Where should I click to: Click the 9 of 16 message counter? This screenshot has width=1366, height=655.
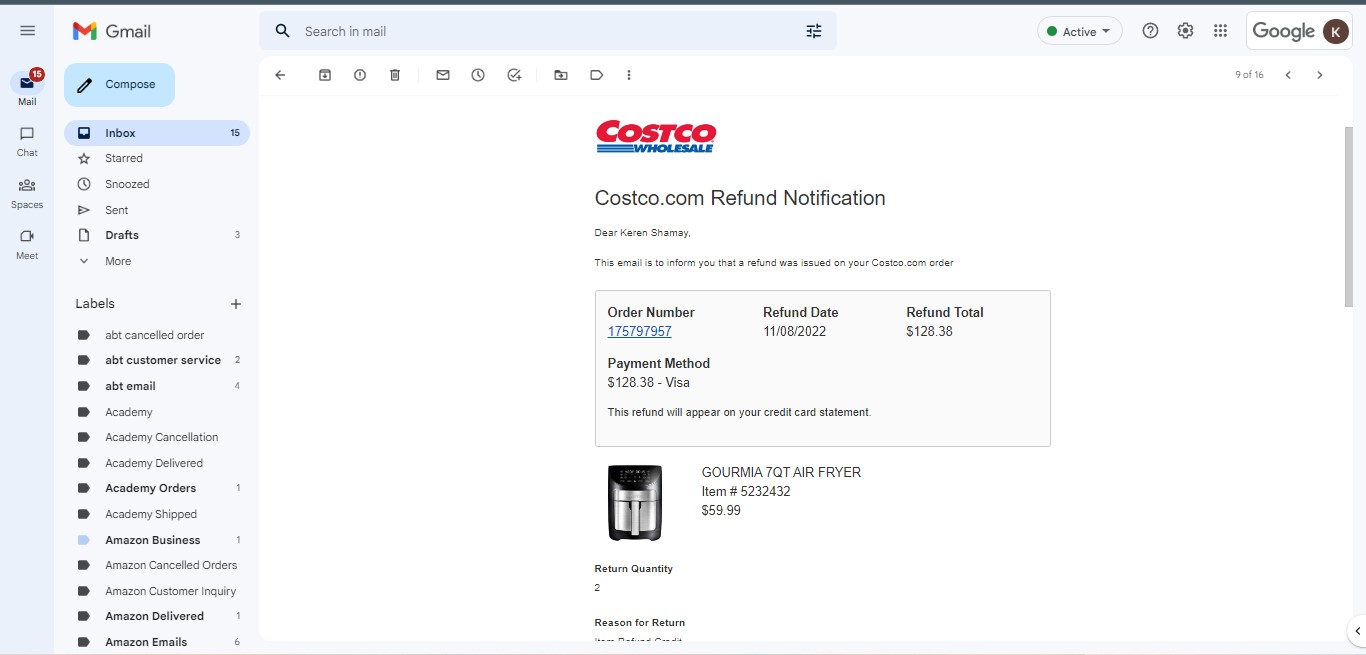point(1249,75)
